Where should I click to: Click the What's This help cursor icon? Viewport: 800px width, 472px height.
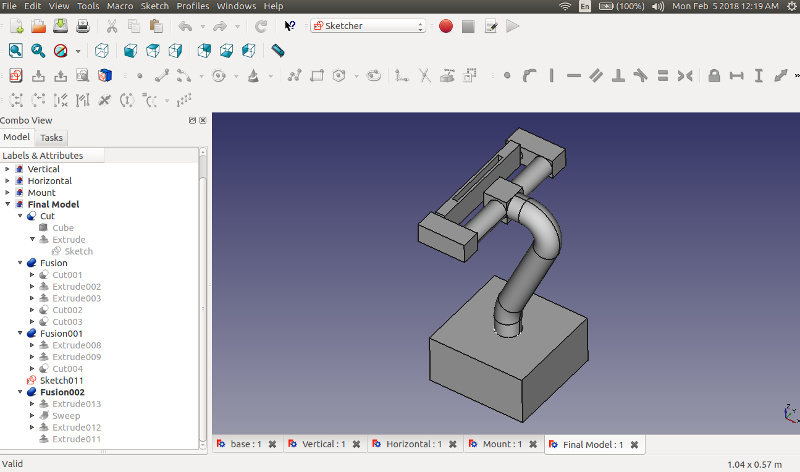tap(290, 26)
